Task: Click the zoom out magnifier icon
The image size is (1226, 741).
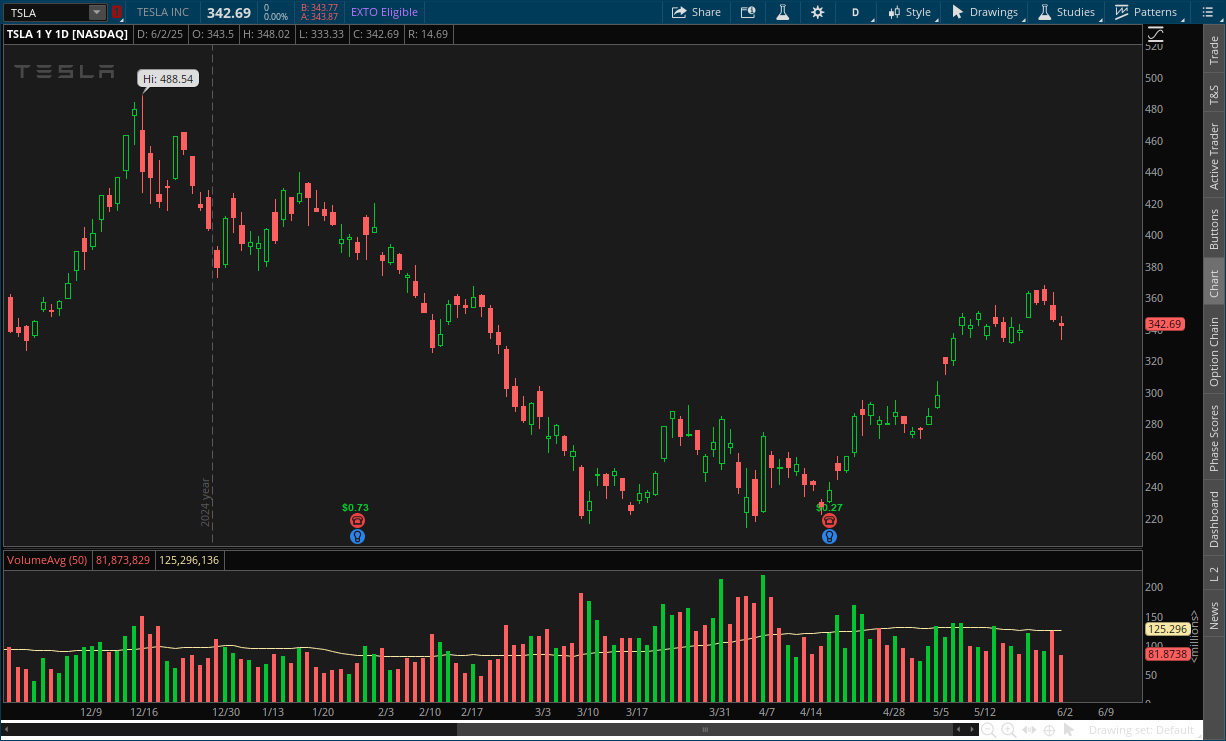Action: 989,731
